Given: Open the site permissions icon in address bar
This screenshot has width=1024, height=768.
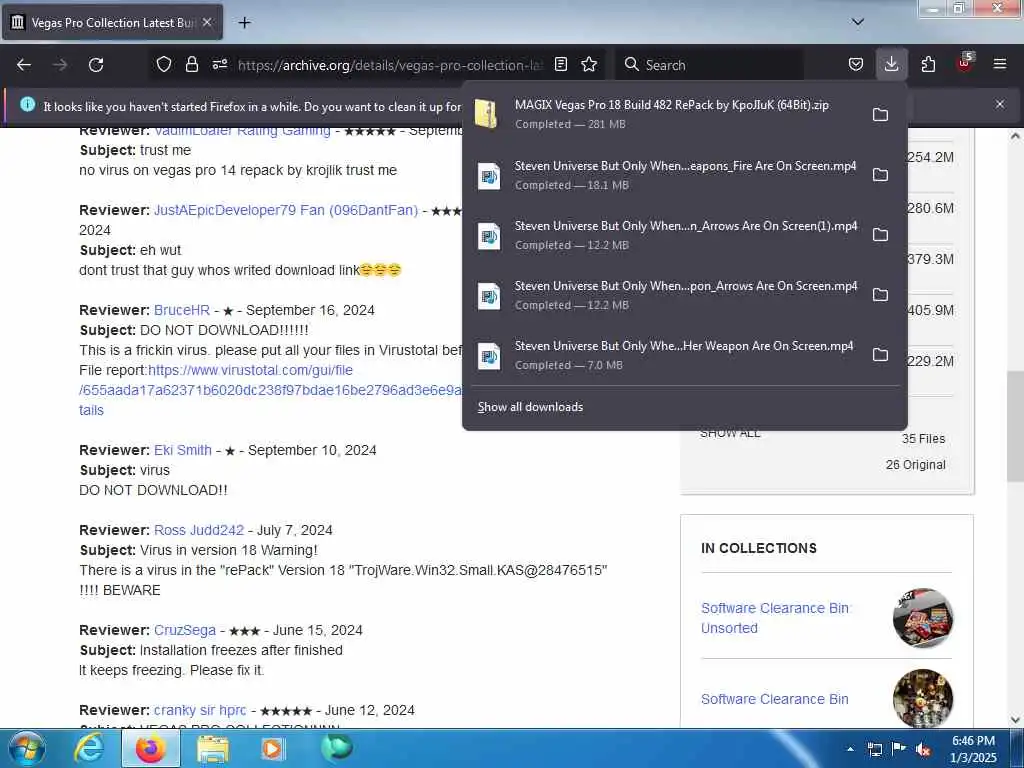Looking at the screenshot, I should pyautogui.click(x=220, y=64).
